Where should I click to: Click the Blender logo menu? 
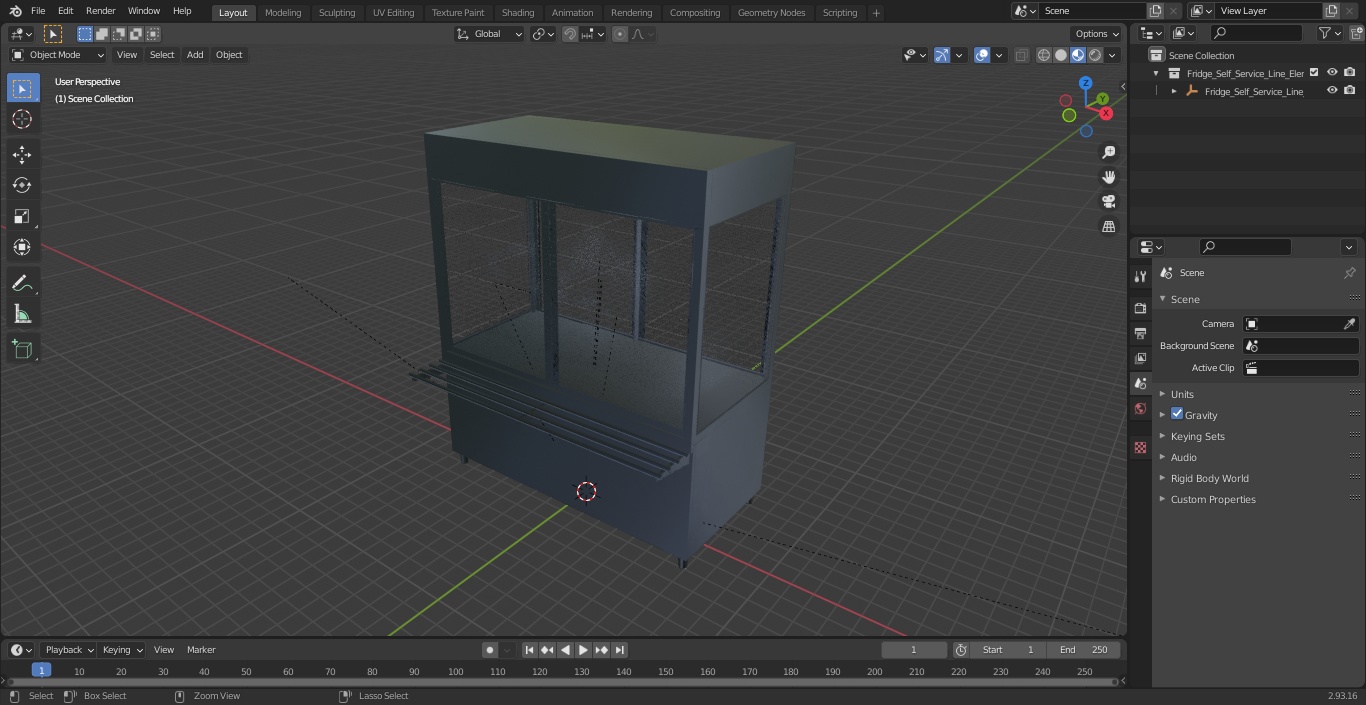tap(15, 11)
